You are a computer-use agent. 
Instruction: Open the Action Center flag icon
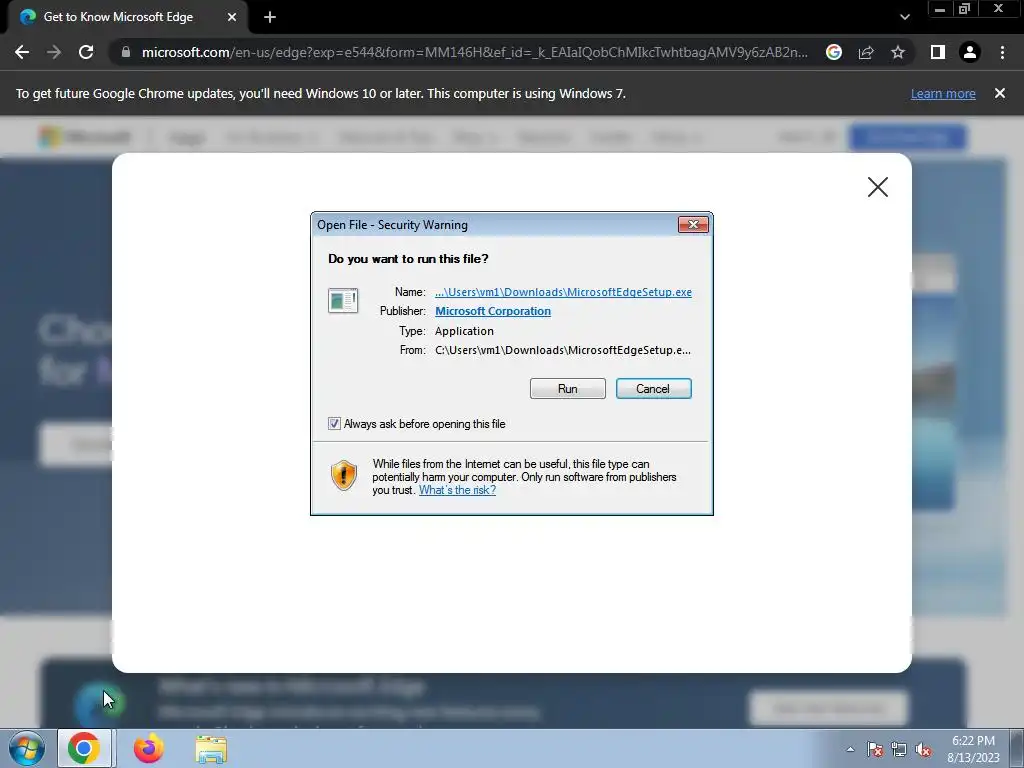tap(874, 750)
